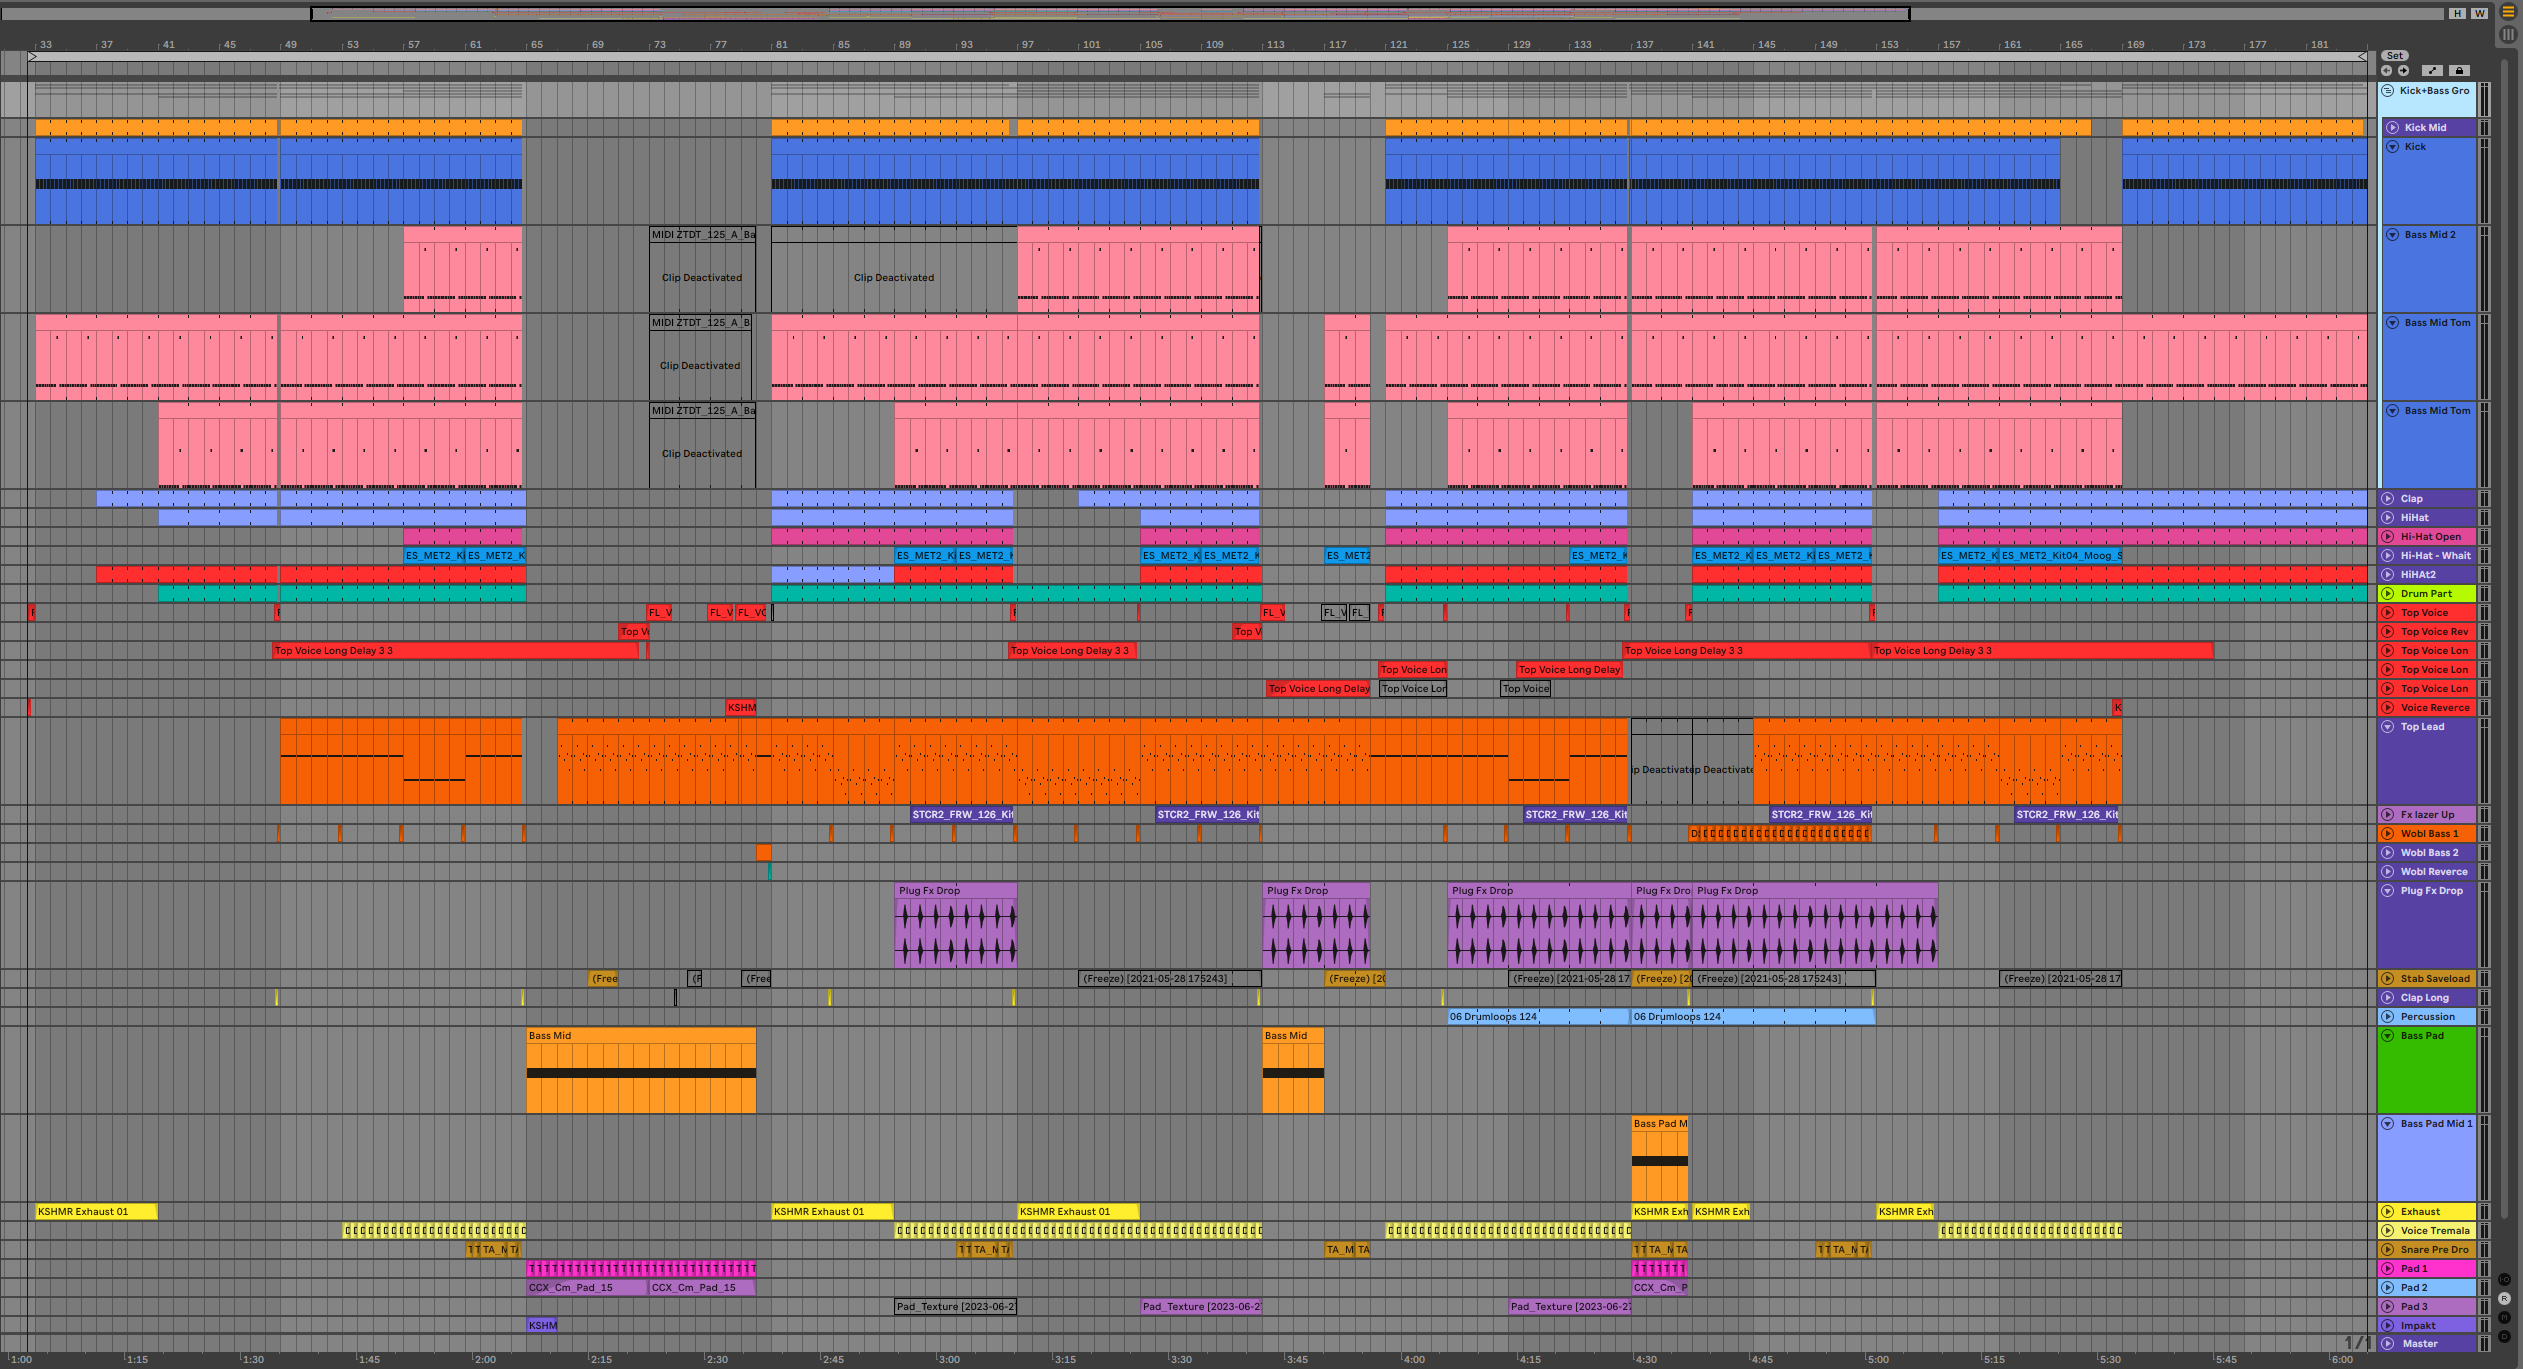Collapse the Bass Pad track
This screenshot has width=2523, height=1369.
click(2388, 1036)
